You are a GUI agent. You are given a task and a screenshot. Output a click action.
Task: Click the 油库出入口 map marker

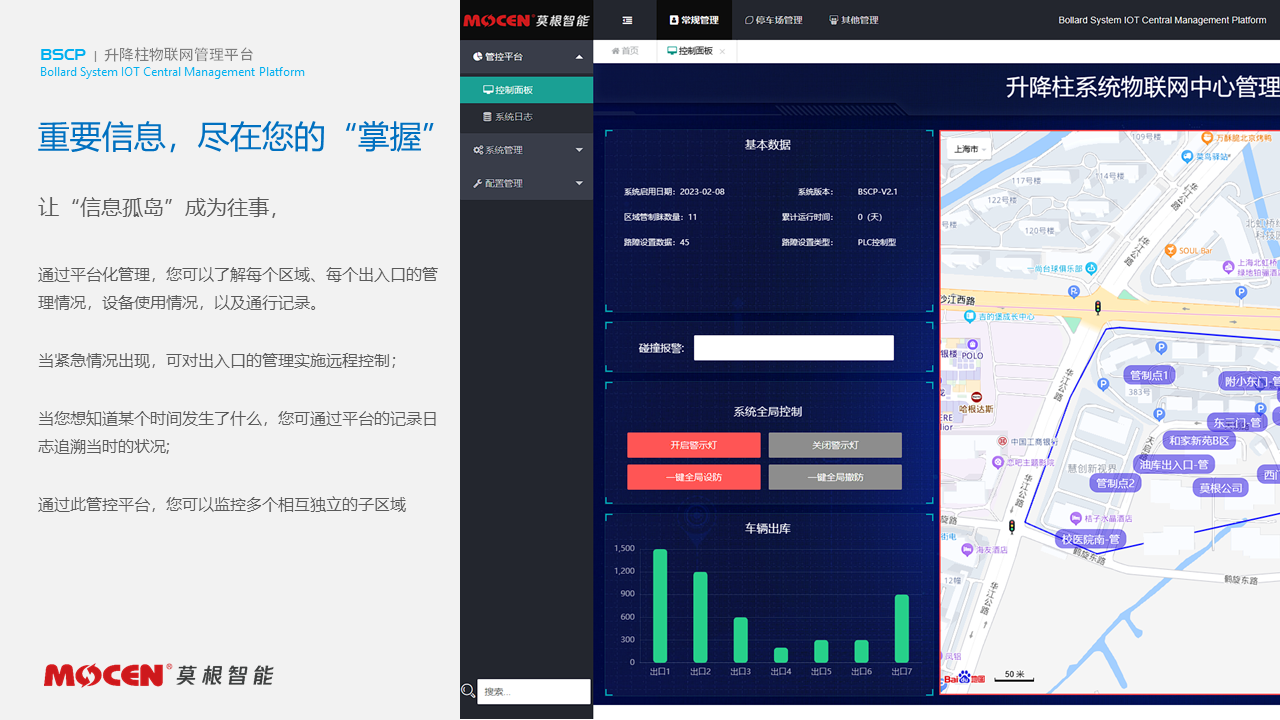pos(1174,464)
